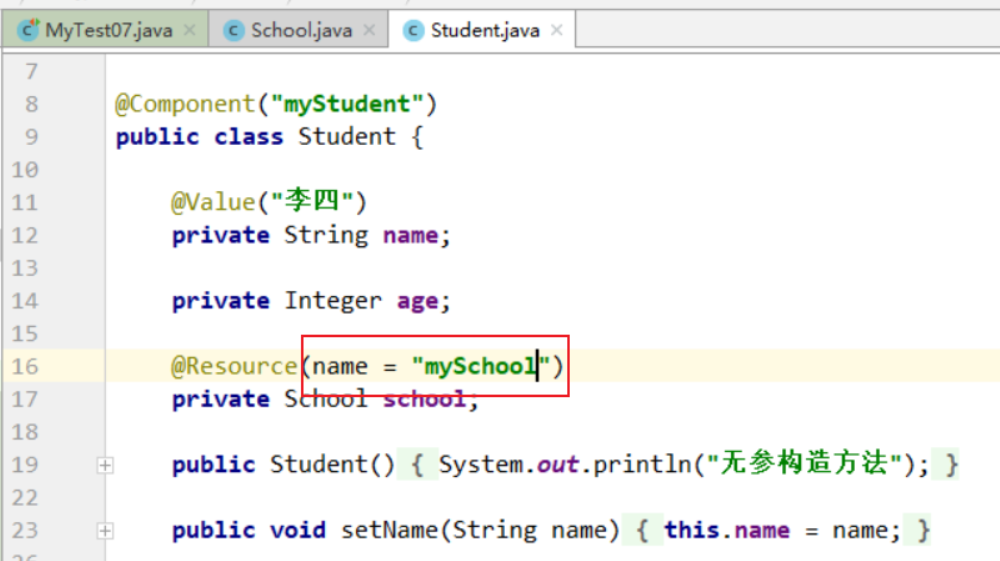Screen dimensions: 1000x561
Task: Close the Student.java tab
Action: pyautogui.click(x=557, y=30)
